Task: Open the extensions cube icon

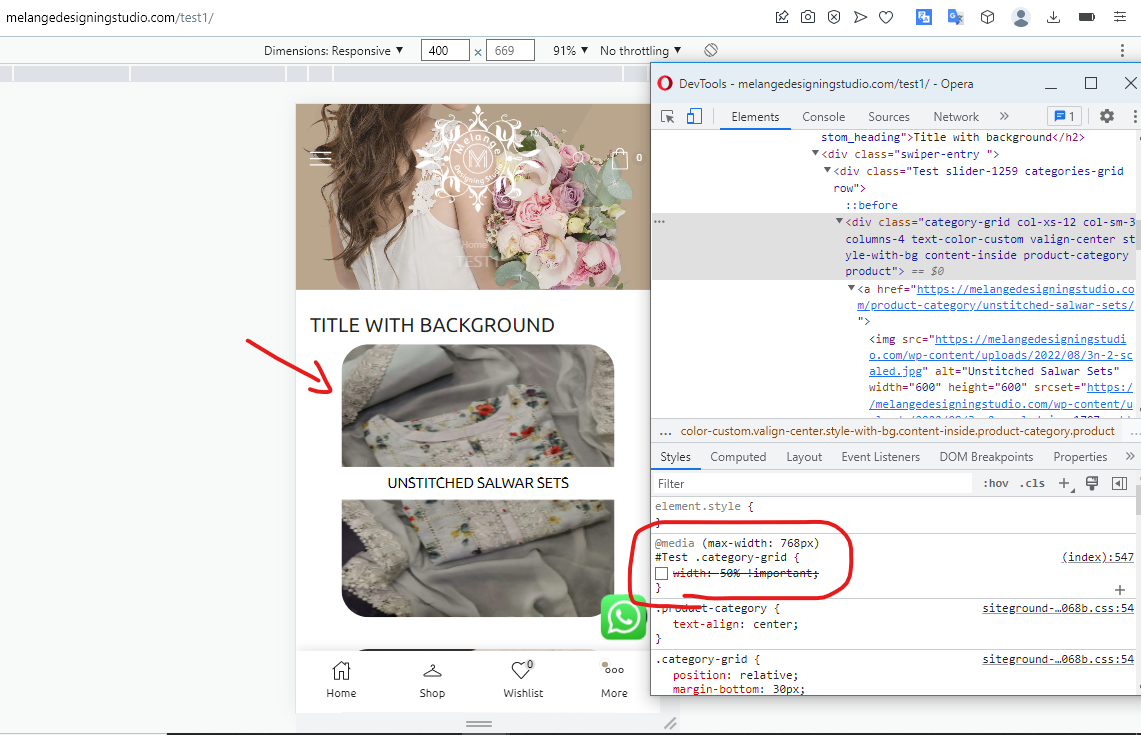Action: tap(987, 17)
